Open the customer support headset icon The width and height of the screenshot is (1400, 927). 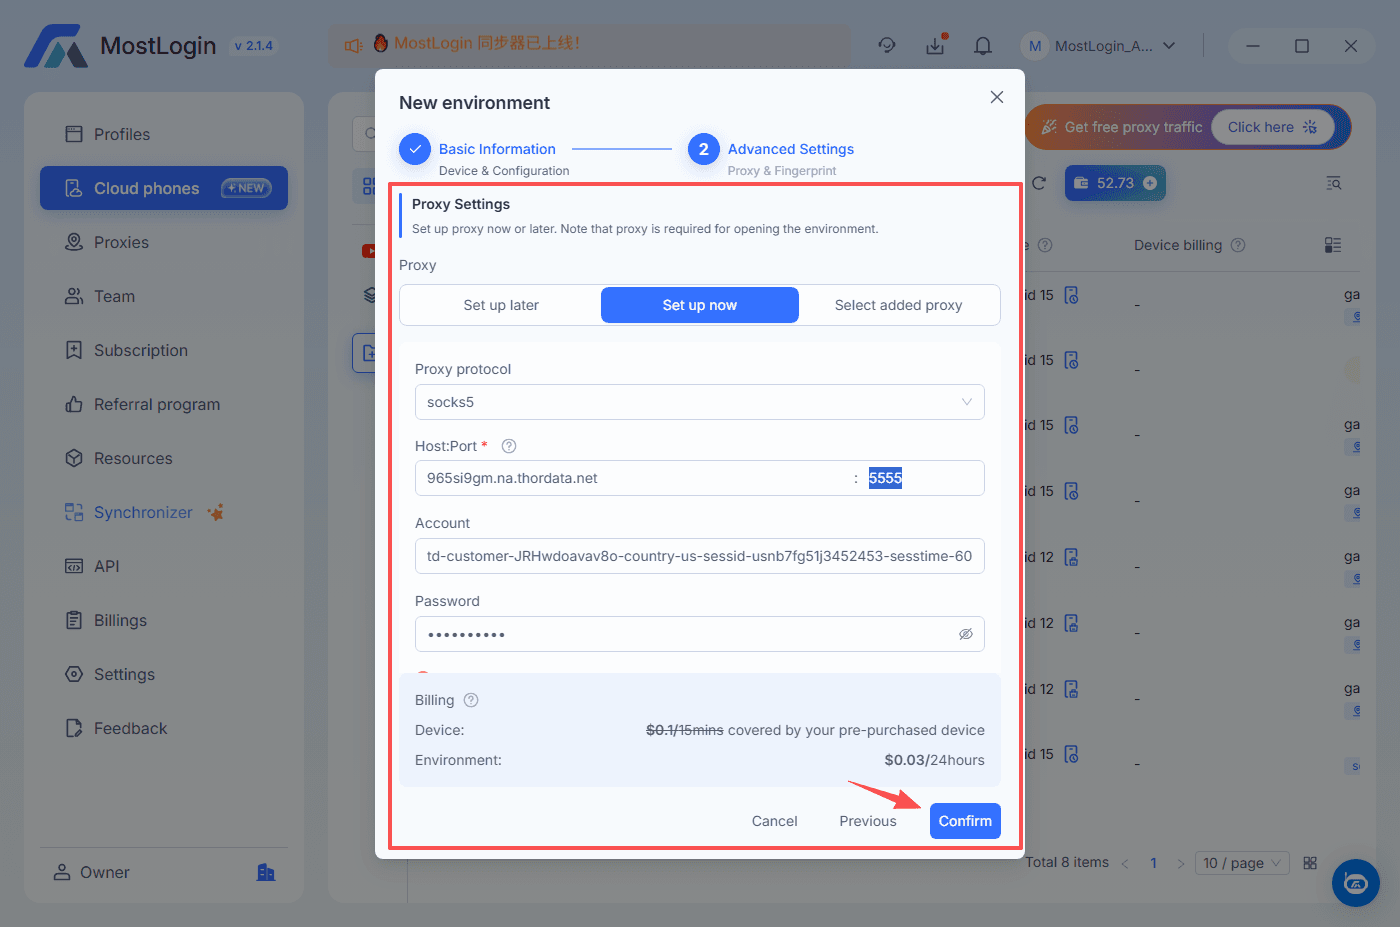(887, 45)
